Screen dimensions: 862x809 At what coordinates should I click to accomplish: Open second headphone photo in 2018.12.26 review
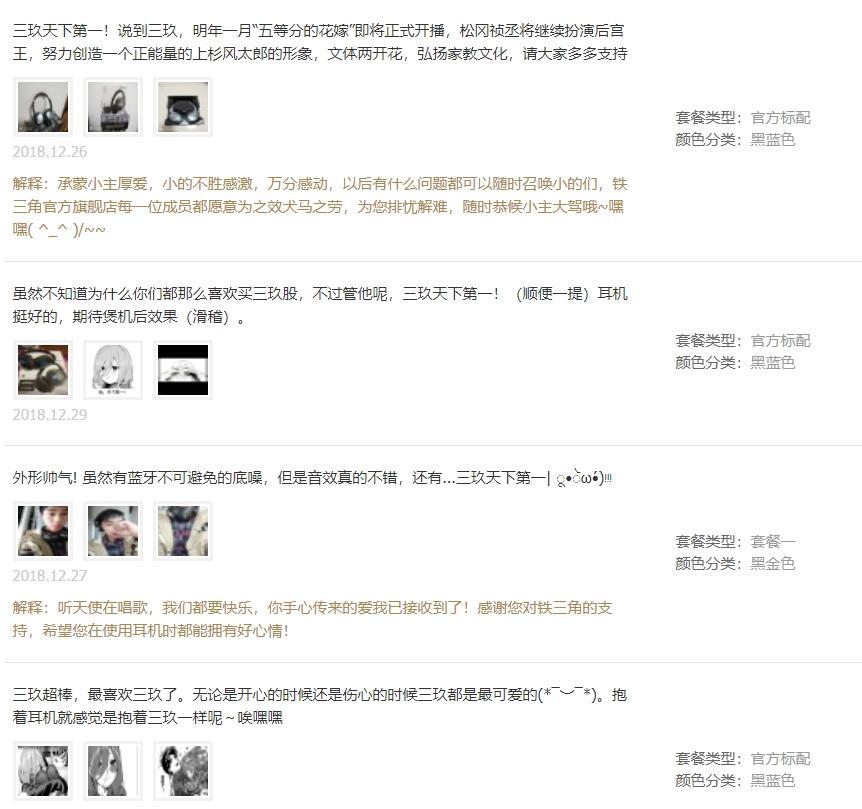[x=113, y=107]
